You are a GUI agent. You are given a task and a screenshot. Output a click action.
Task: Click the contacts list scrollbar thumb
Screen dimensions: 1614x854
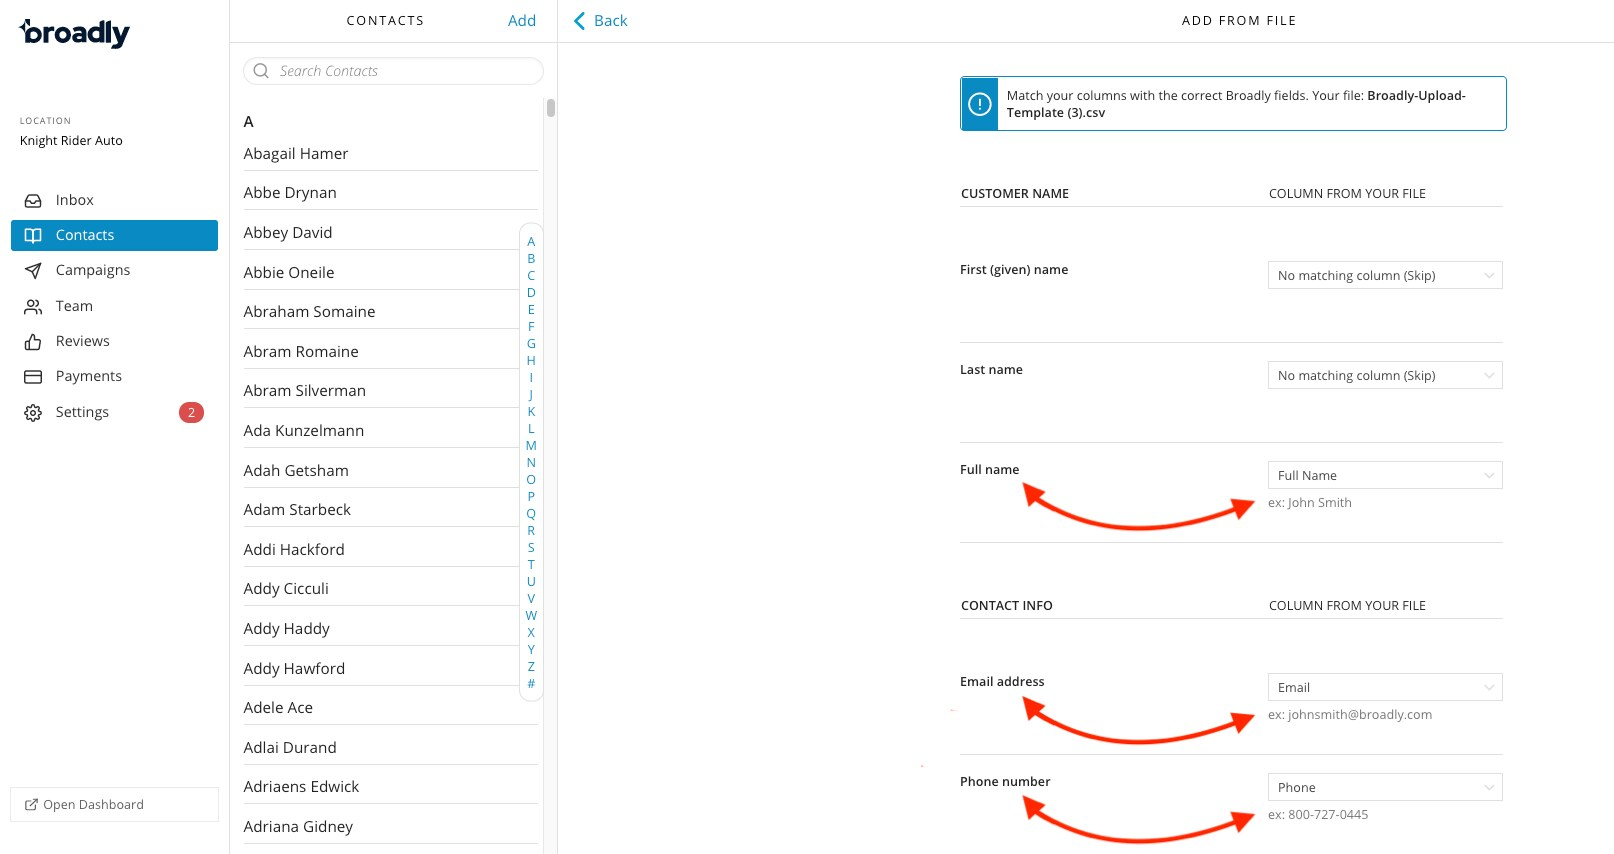click(x=551, y=108)
